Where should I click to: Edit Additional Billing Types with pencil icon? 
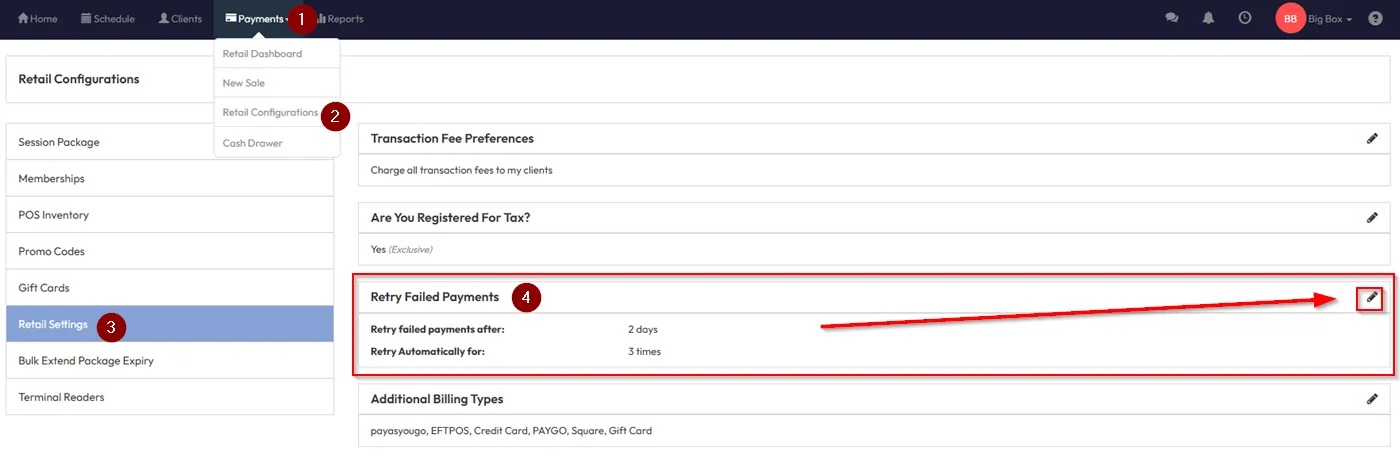pos(1372,399)
